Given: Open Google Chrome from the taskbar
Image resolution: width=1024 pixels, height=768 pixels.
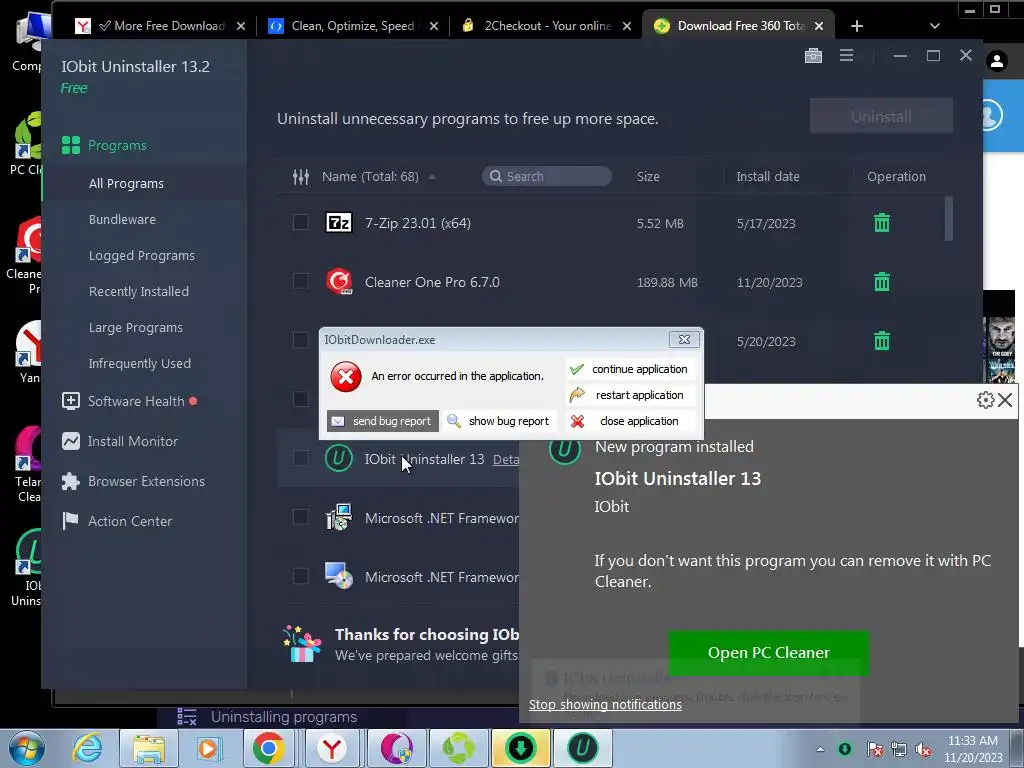Looking at the screenshot, I should coord(268,748).
